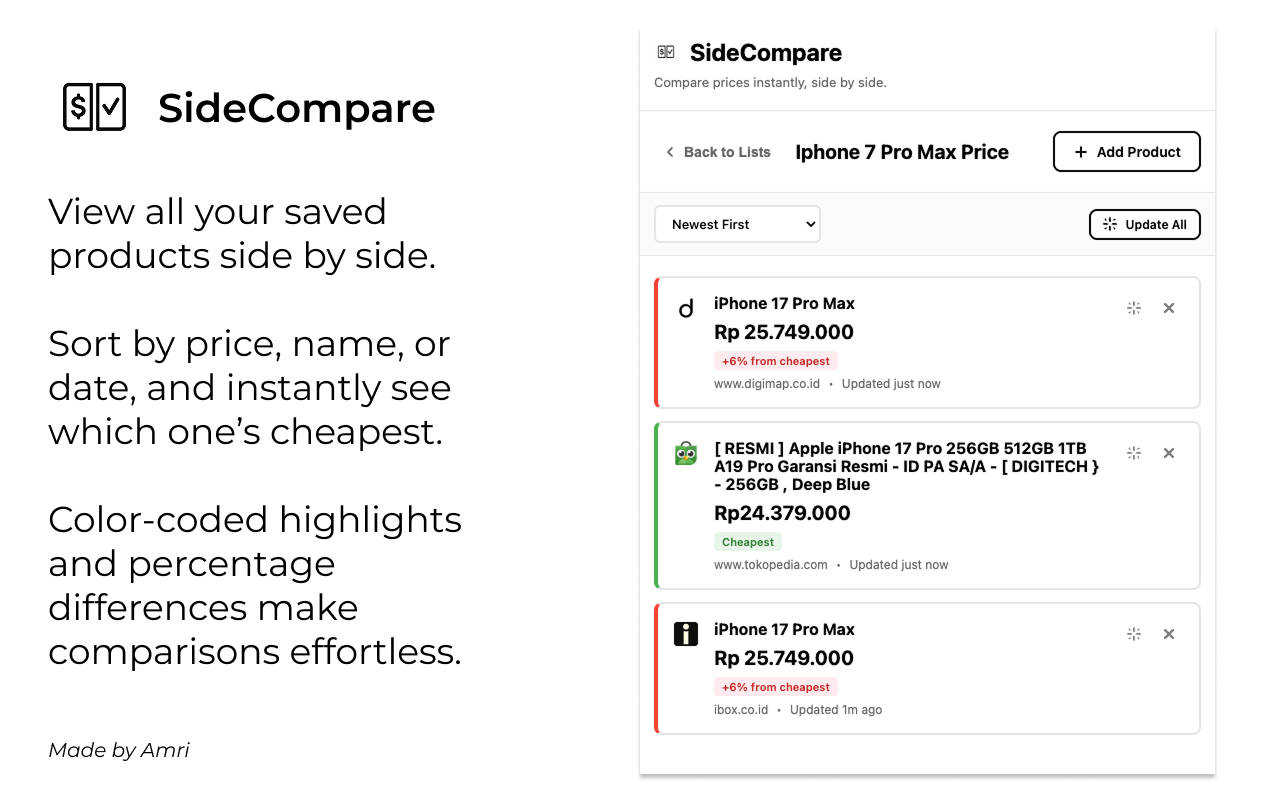Click the +6% from cheapest badge on Digimap card
Screen dimensions: 1280x800
click(776, 360)
